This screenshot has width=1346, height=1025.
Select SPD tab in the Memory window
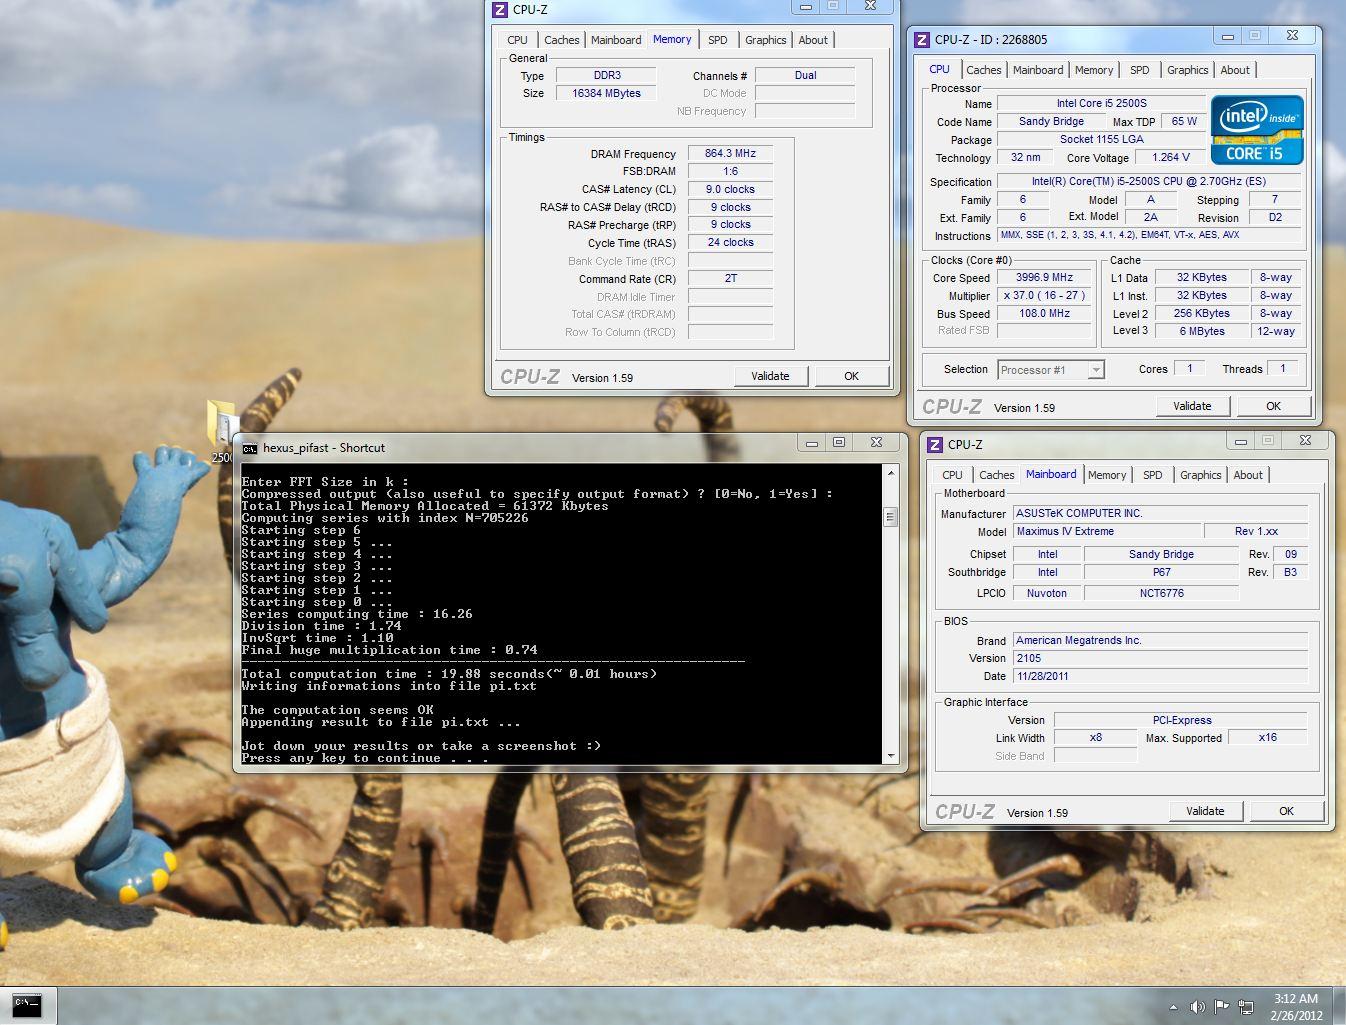pyautogui.click(x=717, y=40)
